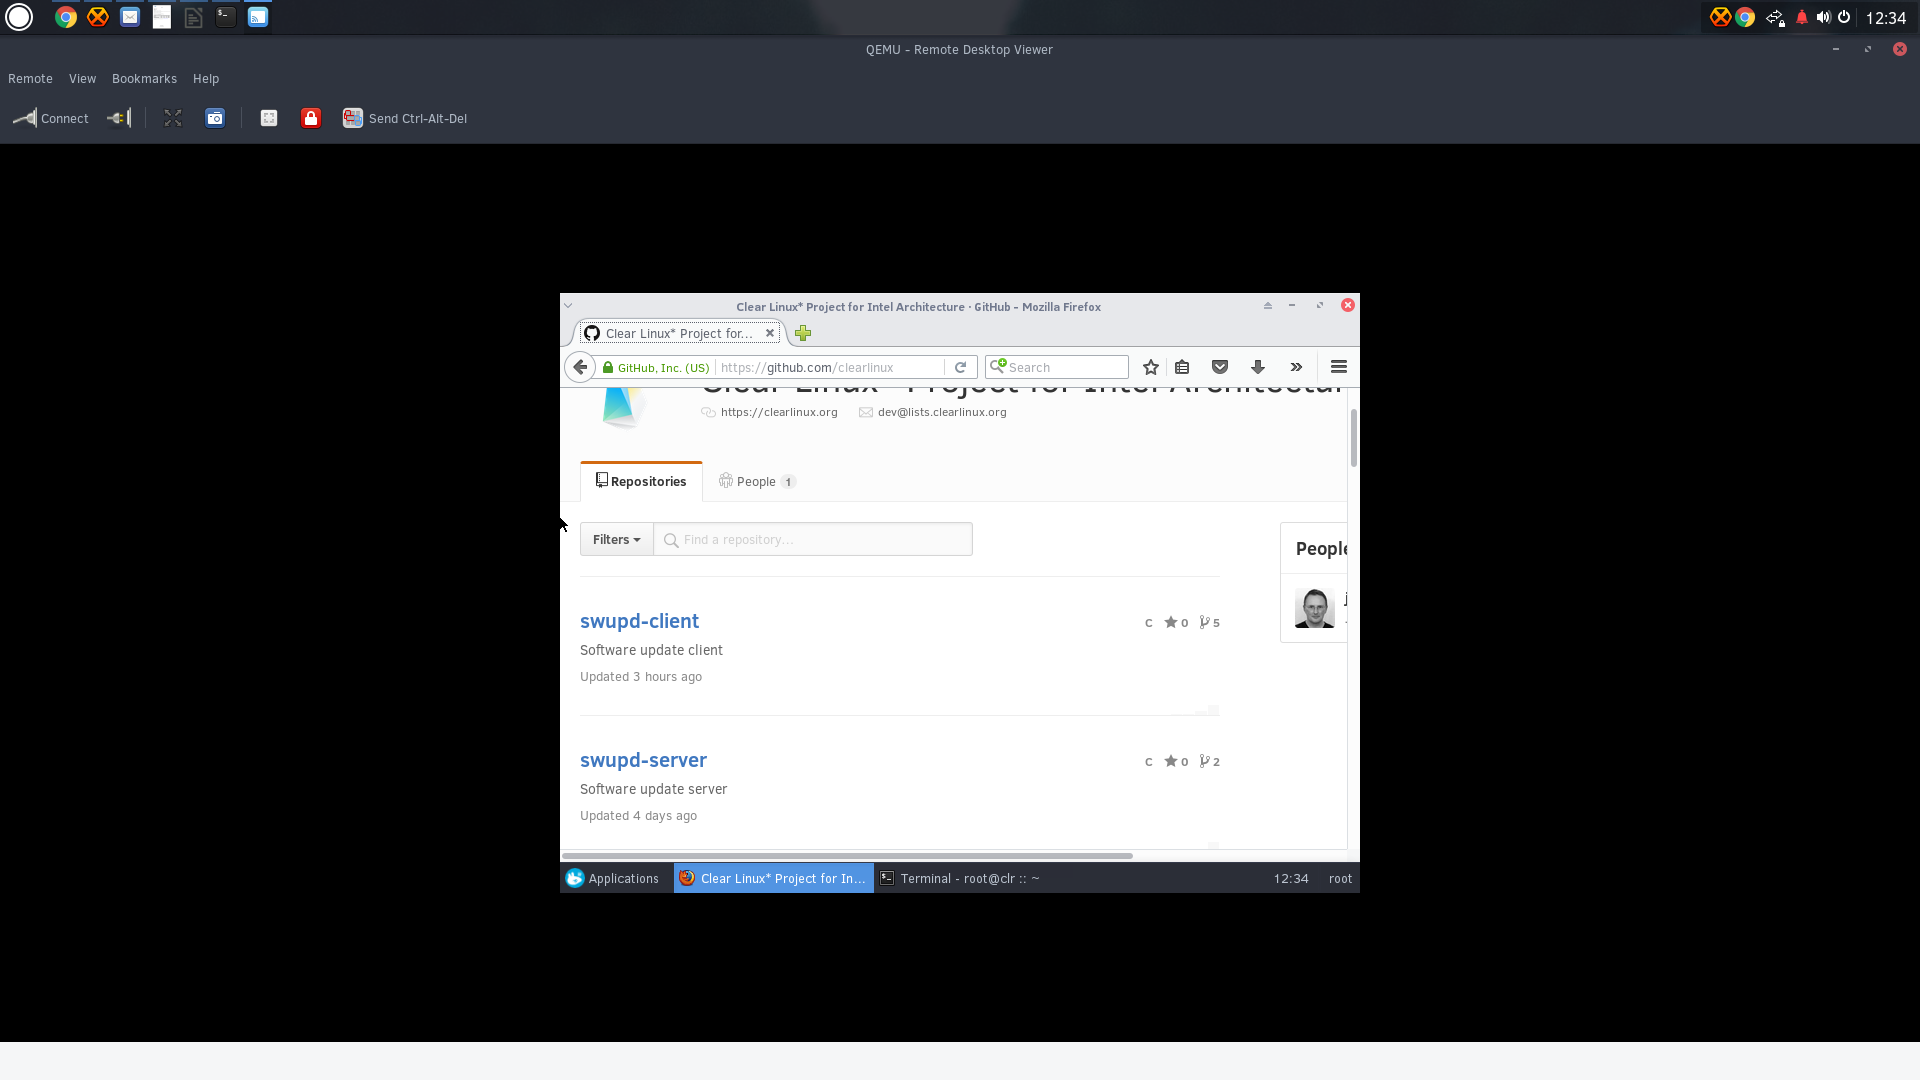This screenshot has width=1920, height=1080.
Task: Click the member avatar in People panel
Action: coord(1314,608)
